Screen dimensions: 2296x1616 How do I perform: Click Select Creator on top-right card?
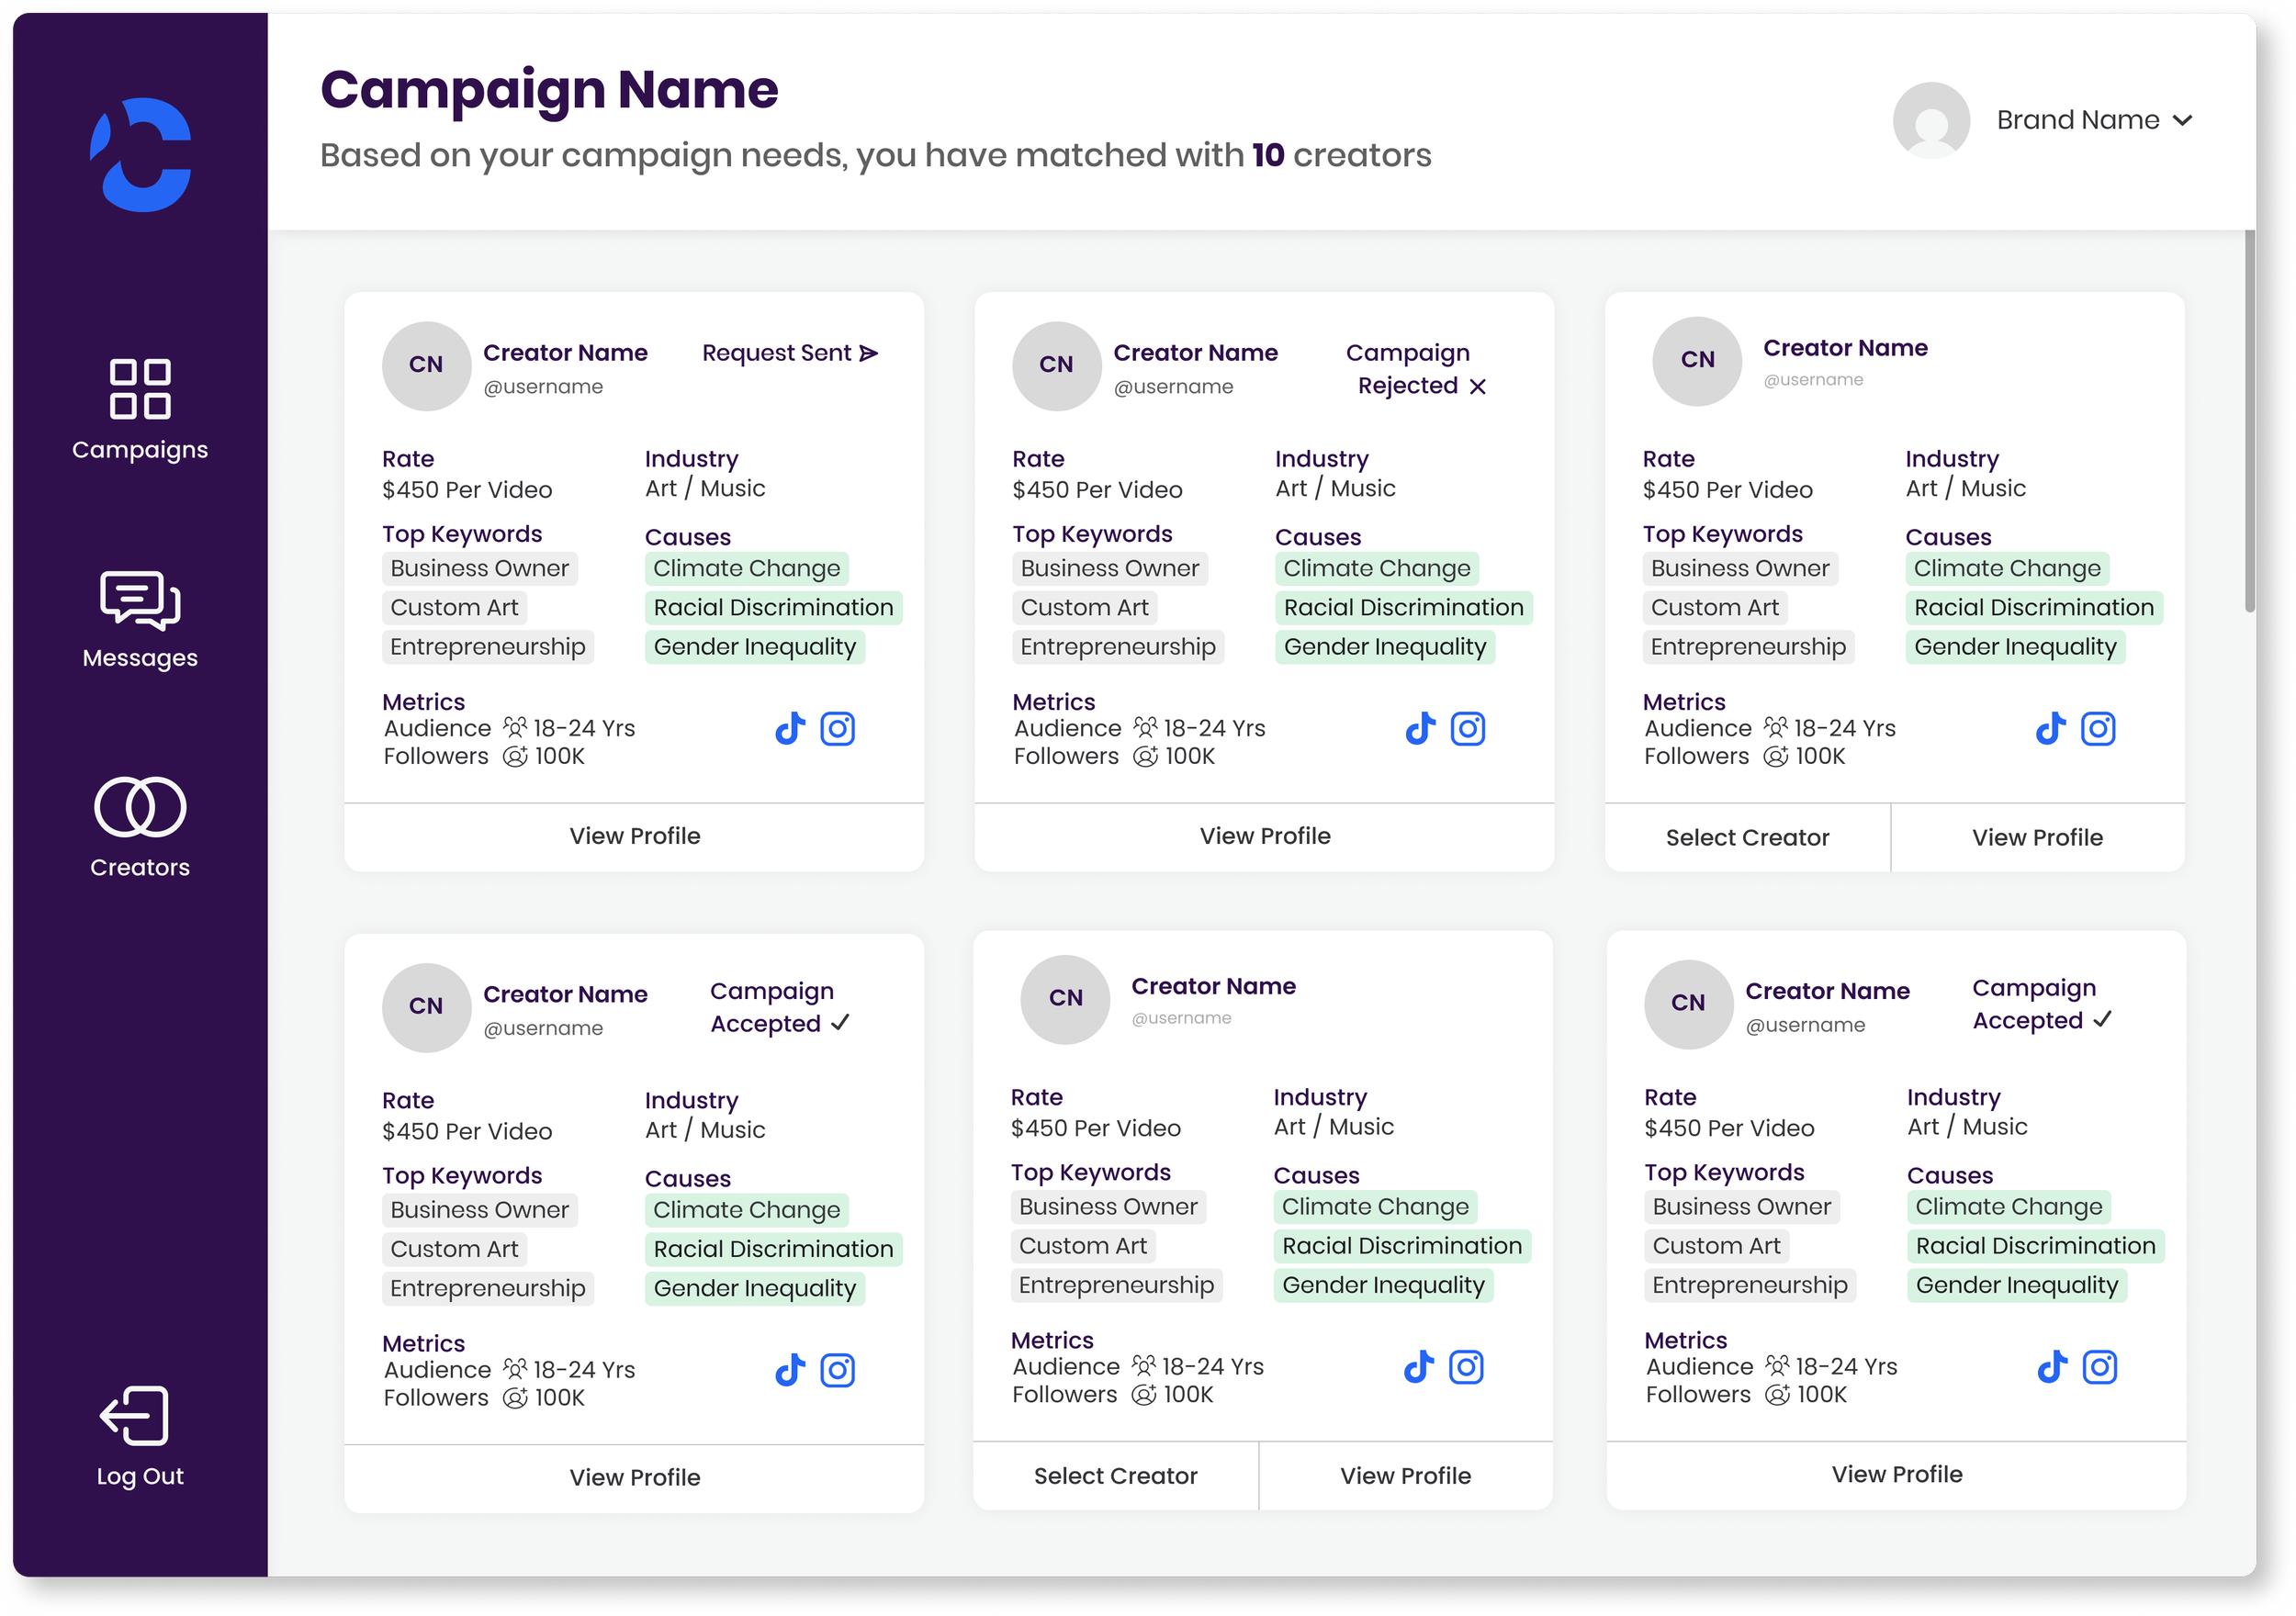coord(1747,838)
